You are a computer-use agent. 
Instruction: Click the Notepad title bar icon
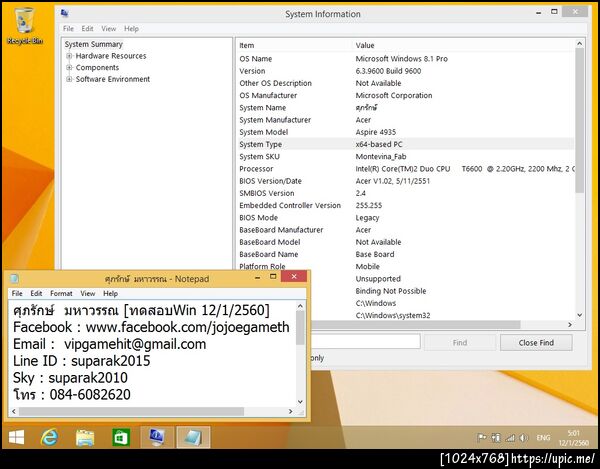(14, 278)
